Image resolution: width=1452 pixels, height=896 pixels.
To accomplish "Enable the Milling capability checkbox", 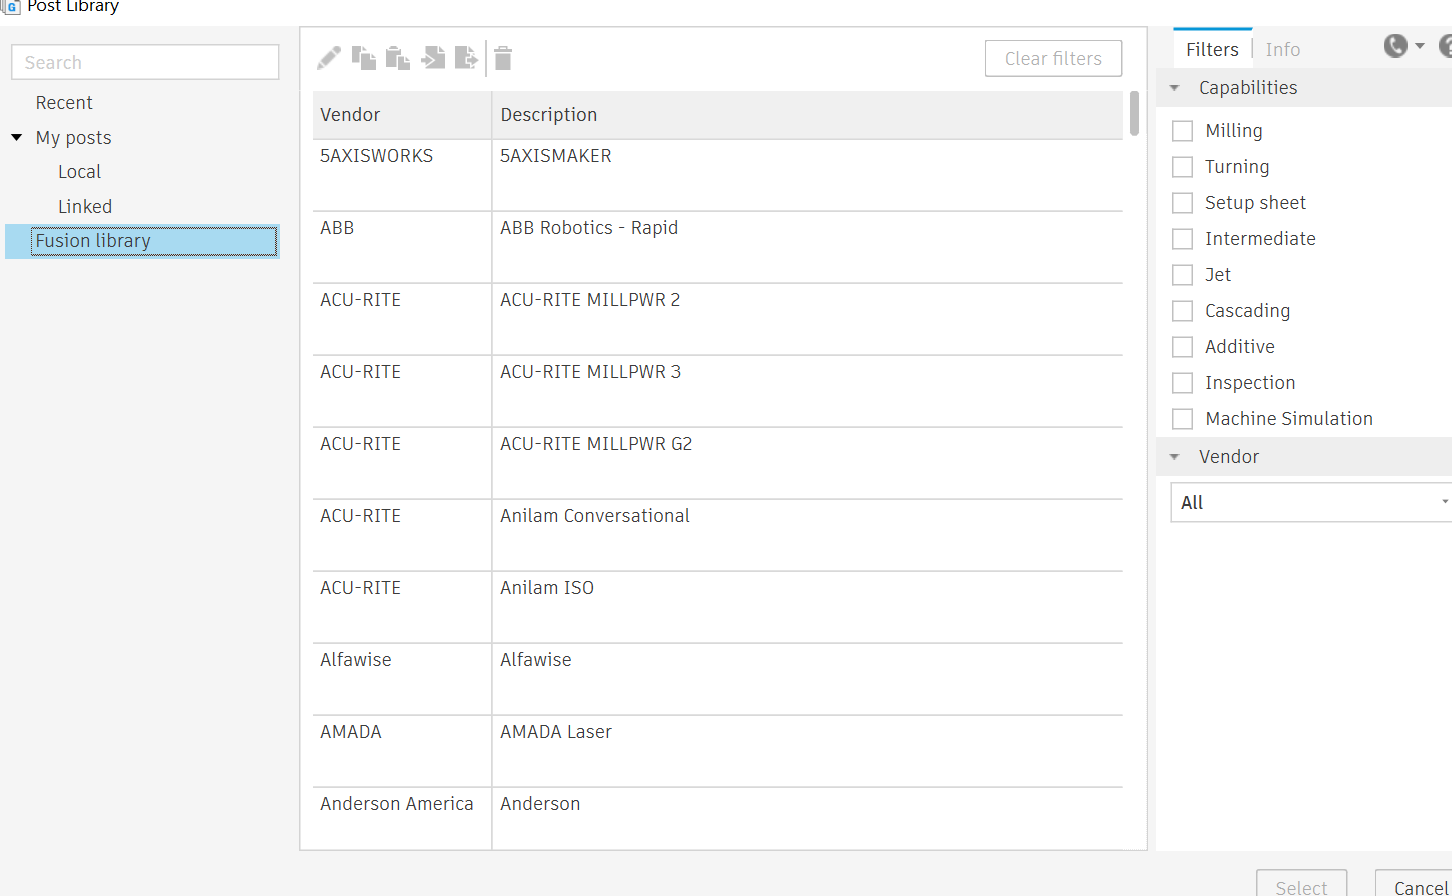I will click(x=1182, y=131).
